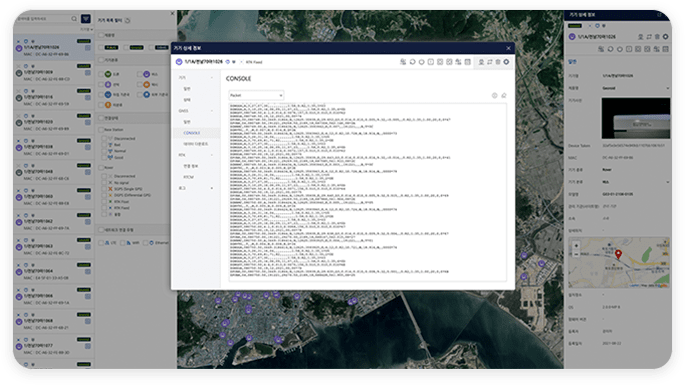Screen dimensions: 685x385
Task: Click the info icon above the console output
Action: pyautogui.click(x=495, y=95)
